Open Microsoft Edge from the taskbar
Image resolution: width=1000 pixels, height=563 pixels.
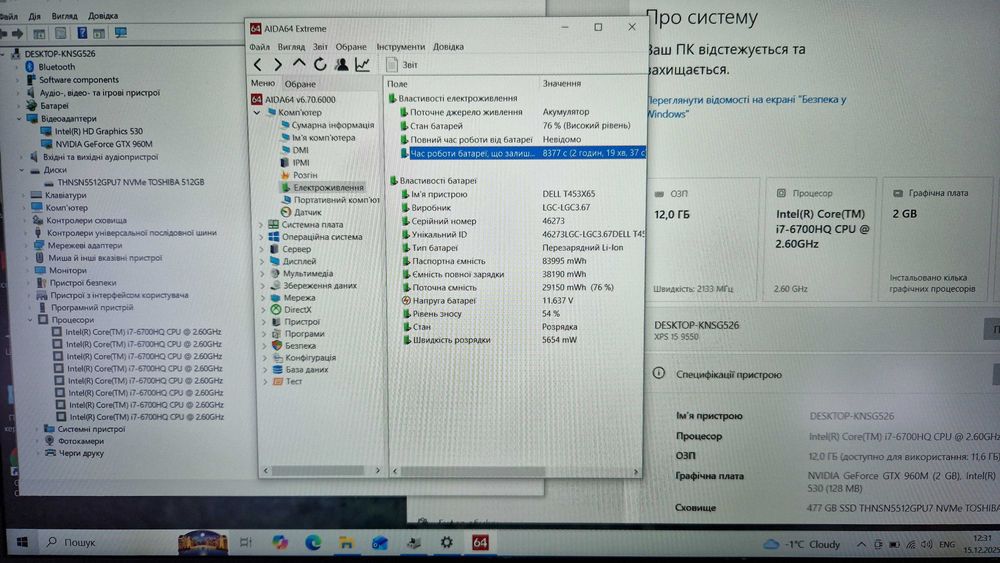312,543
